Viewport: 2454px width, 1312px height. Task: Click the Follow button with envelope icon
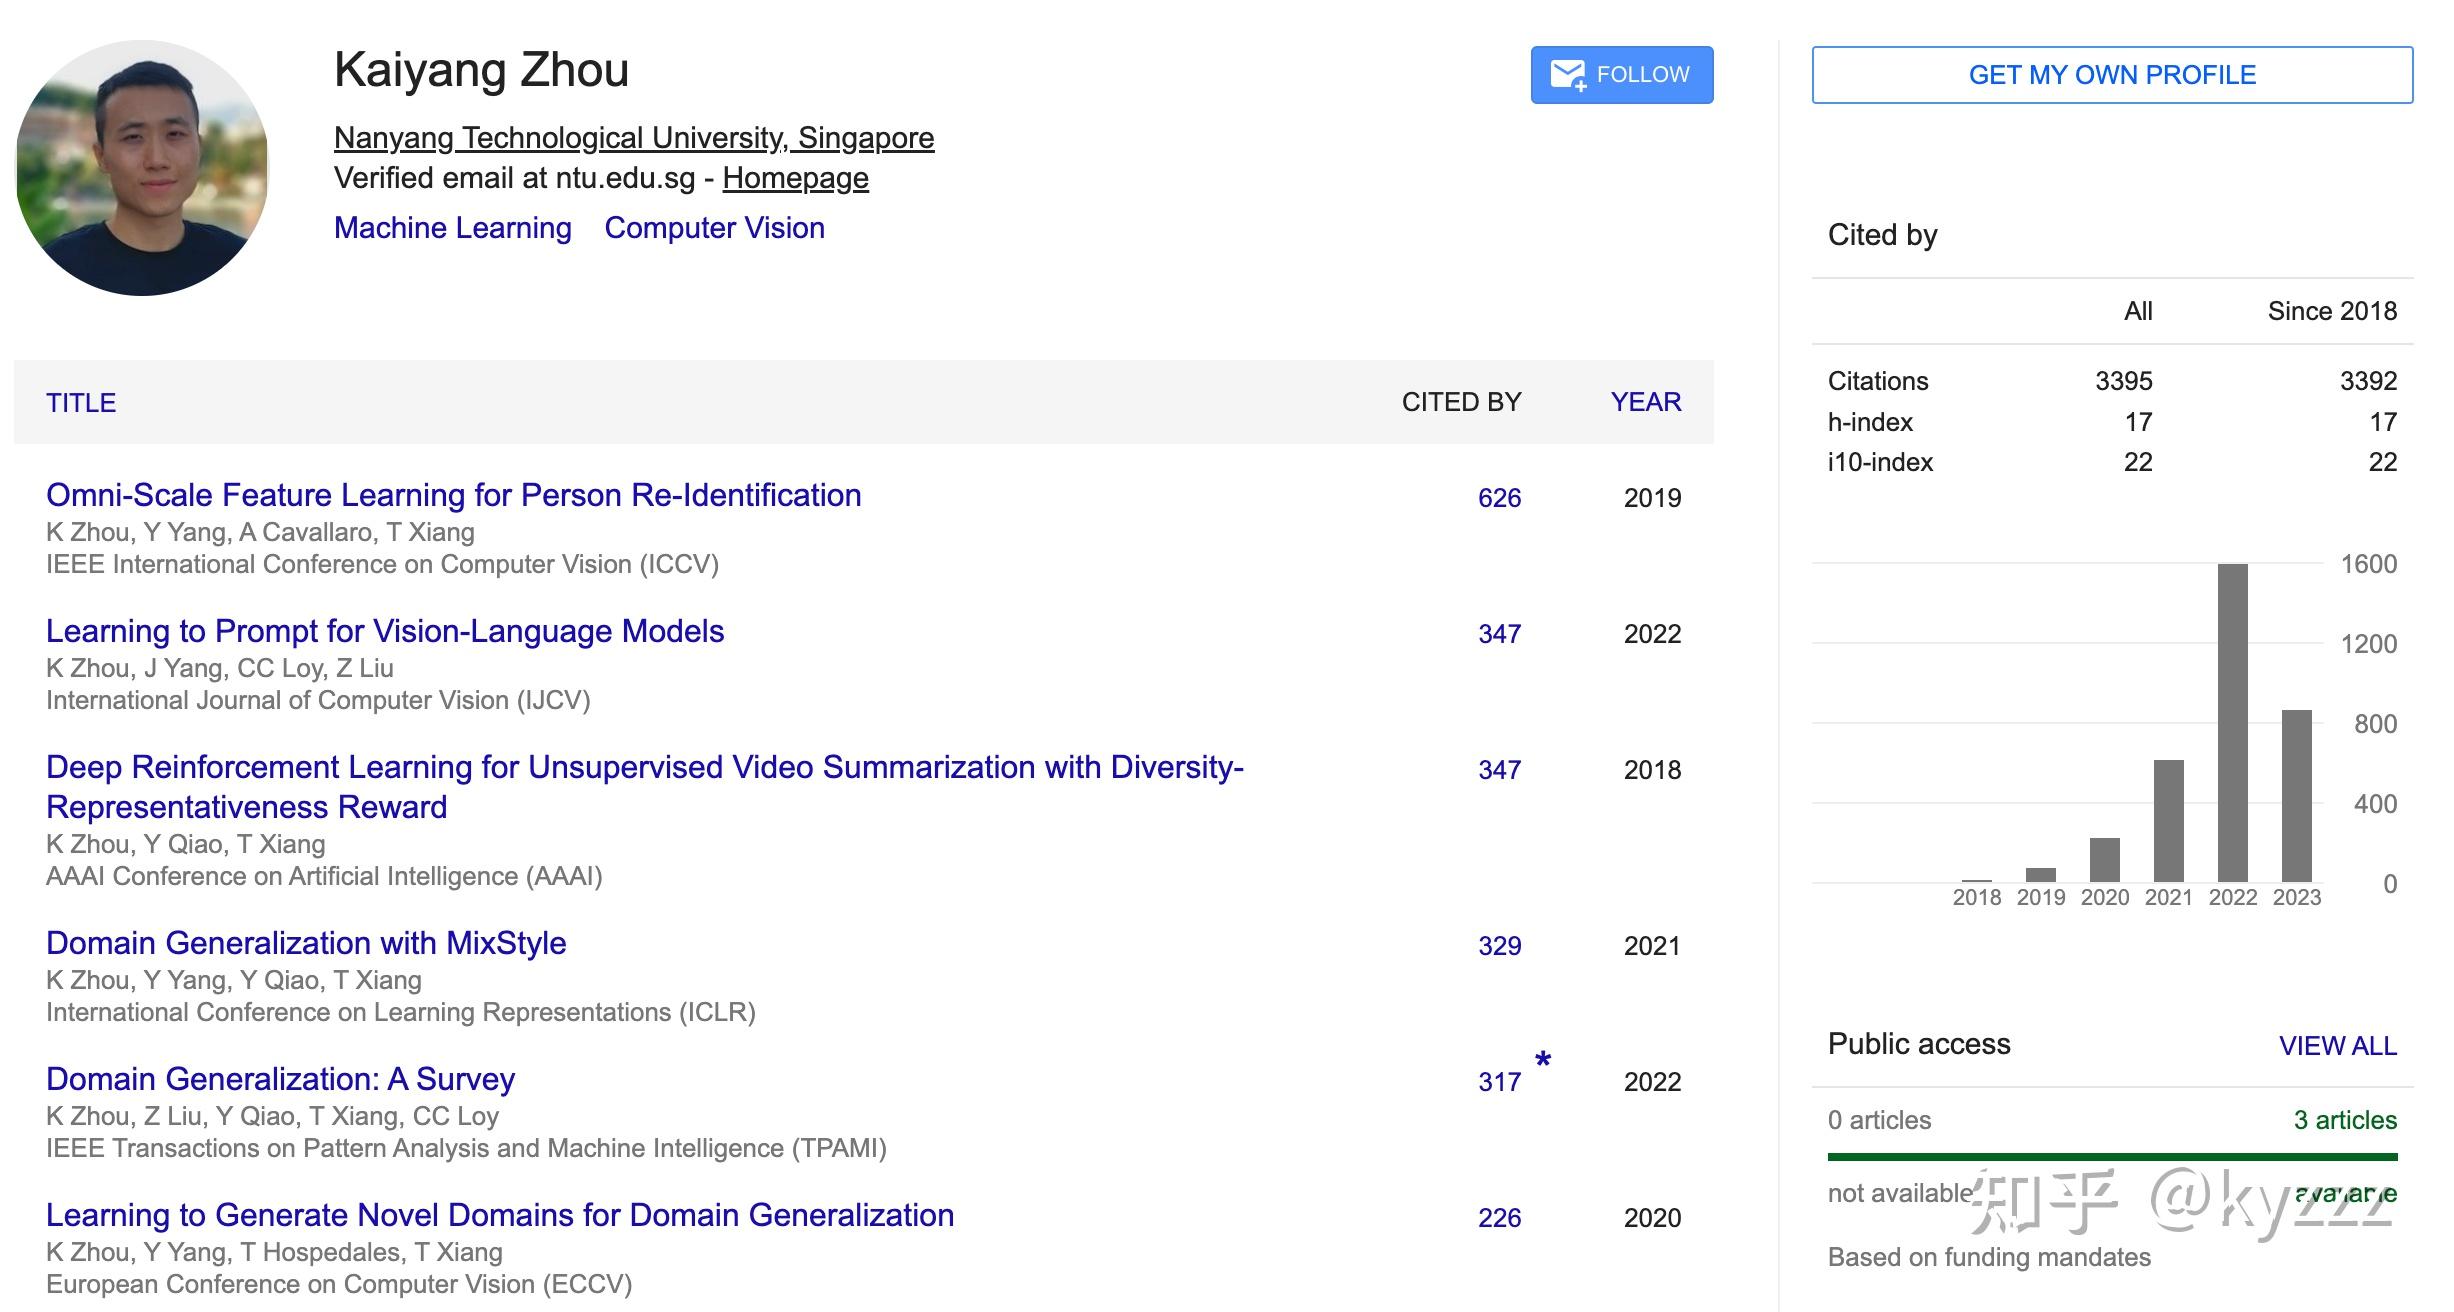[1620, 75]
